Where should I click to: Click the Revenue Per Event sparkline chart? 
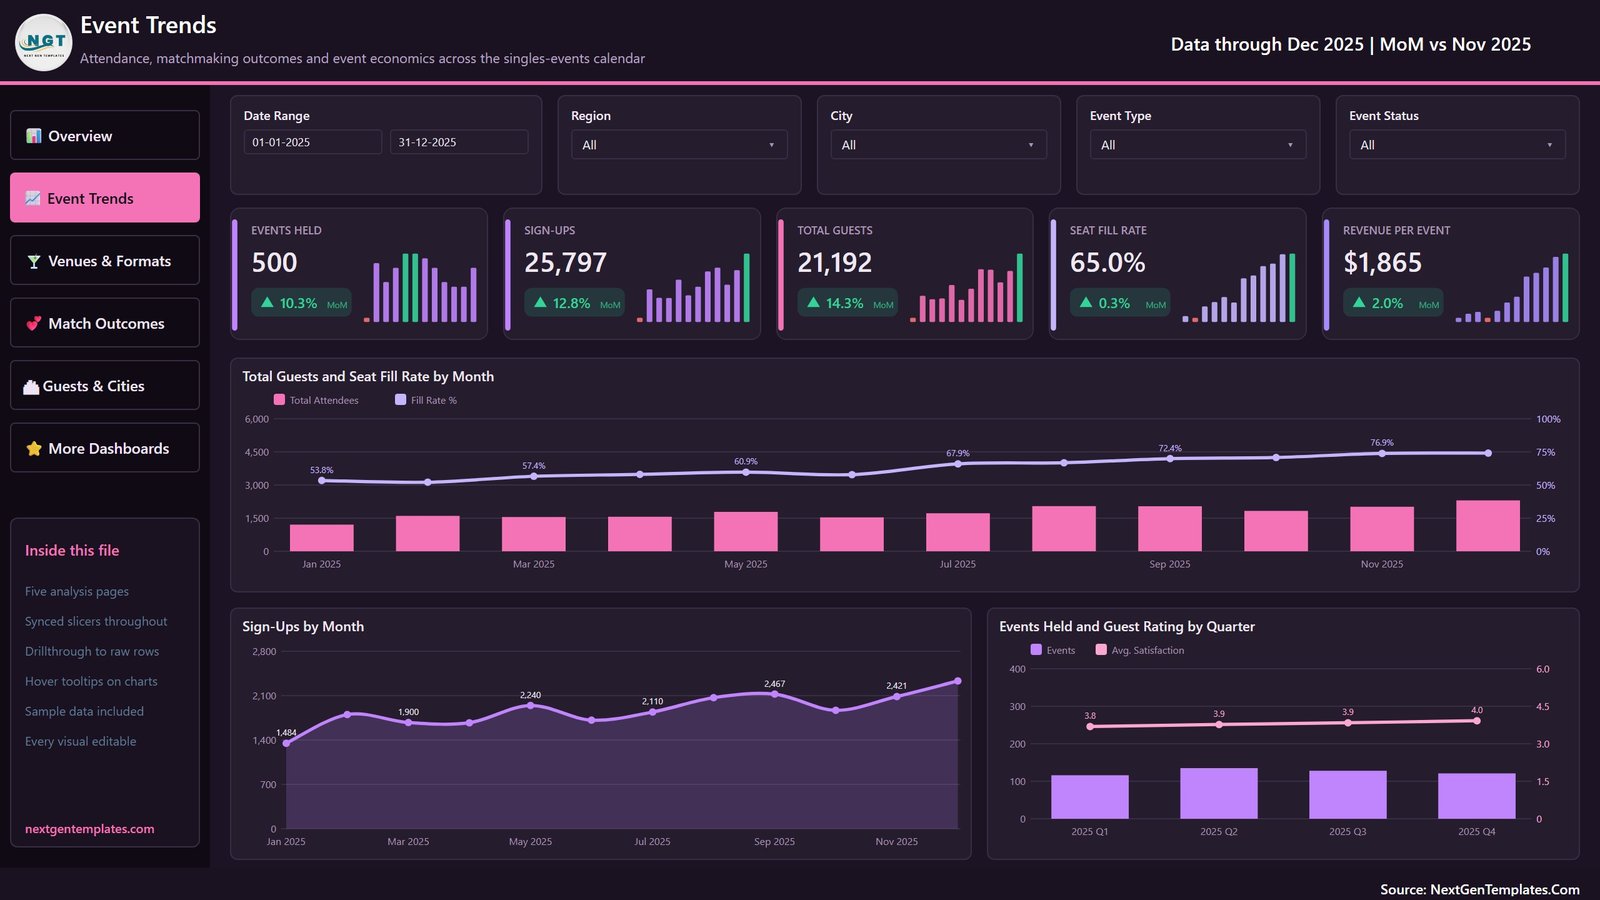[1512, 287]
